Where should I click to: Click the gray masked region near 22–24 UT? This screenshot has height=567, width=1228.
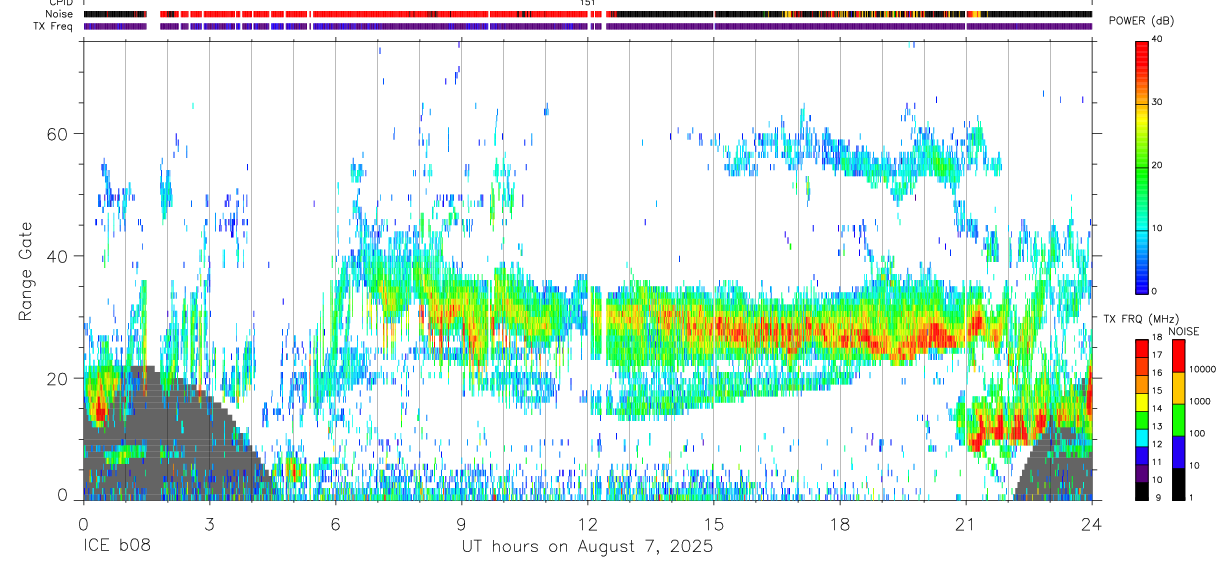[1060, 465]
